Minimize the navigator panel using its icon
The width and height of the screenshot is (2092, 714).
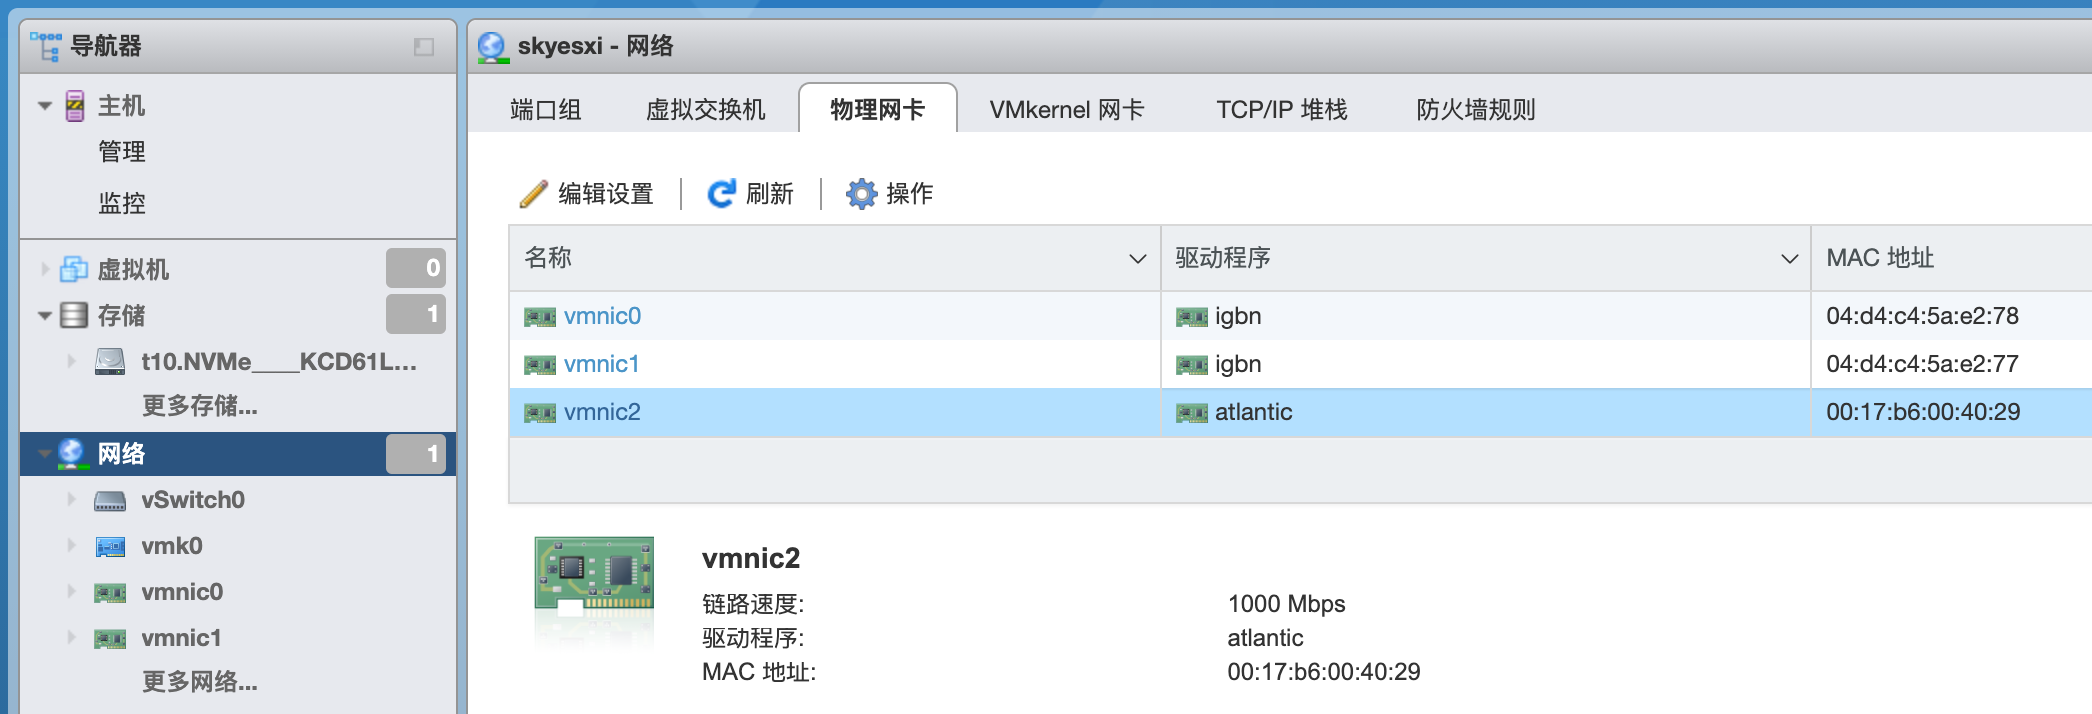click(x=424, y=47)
